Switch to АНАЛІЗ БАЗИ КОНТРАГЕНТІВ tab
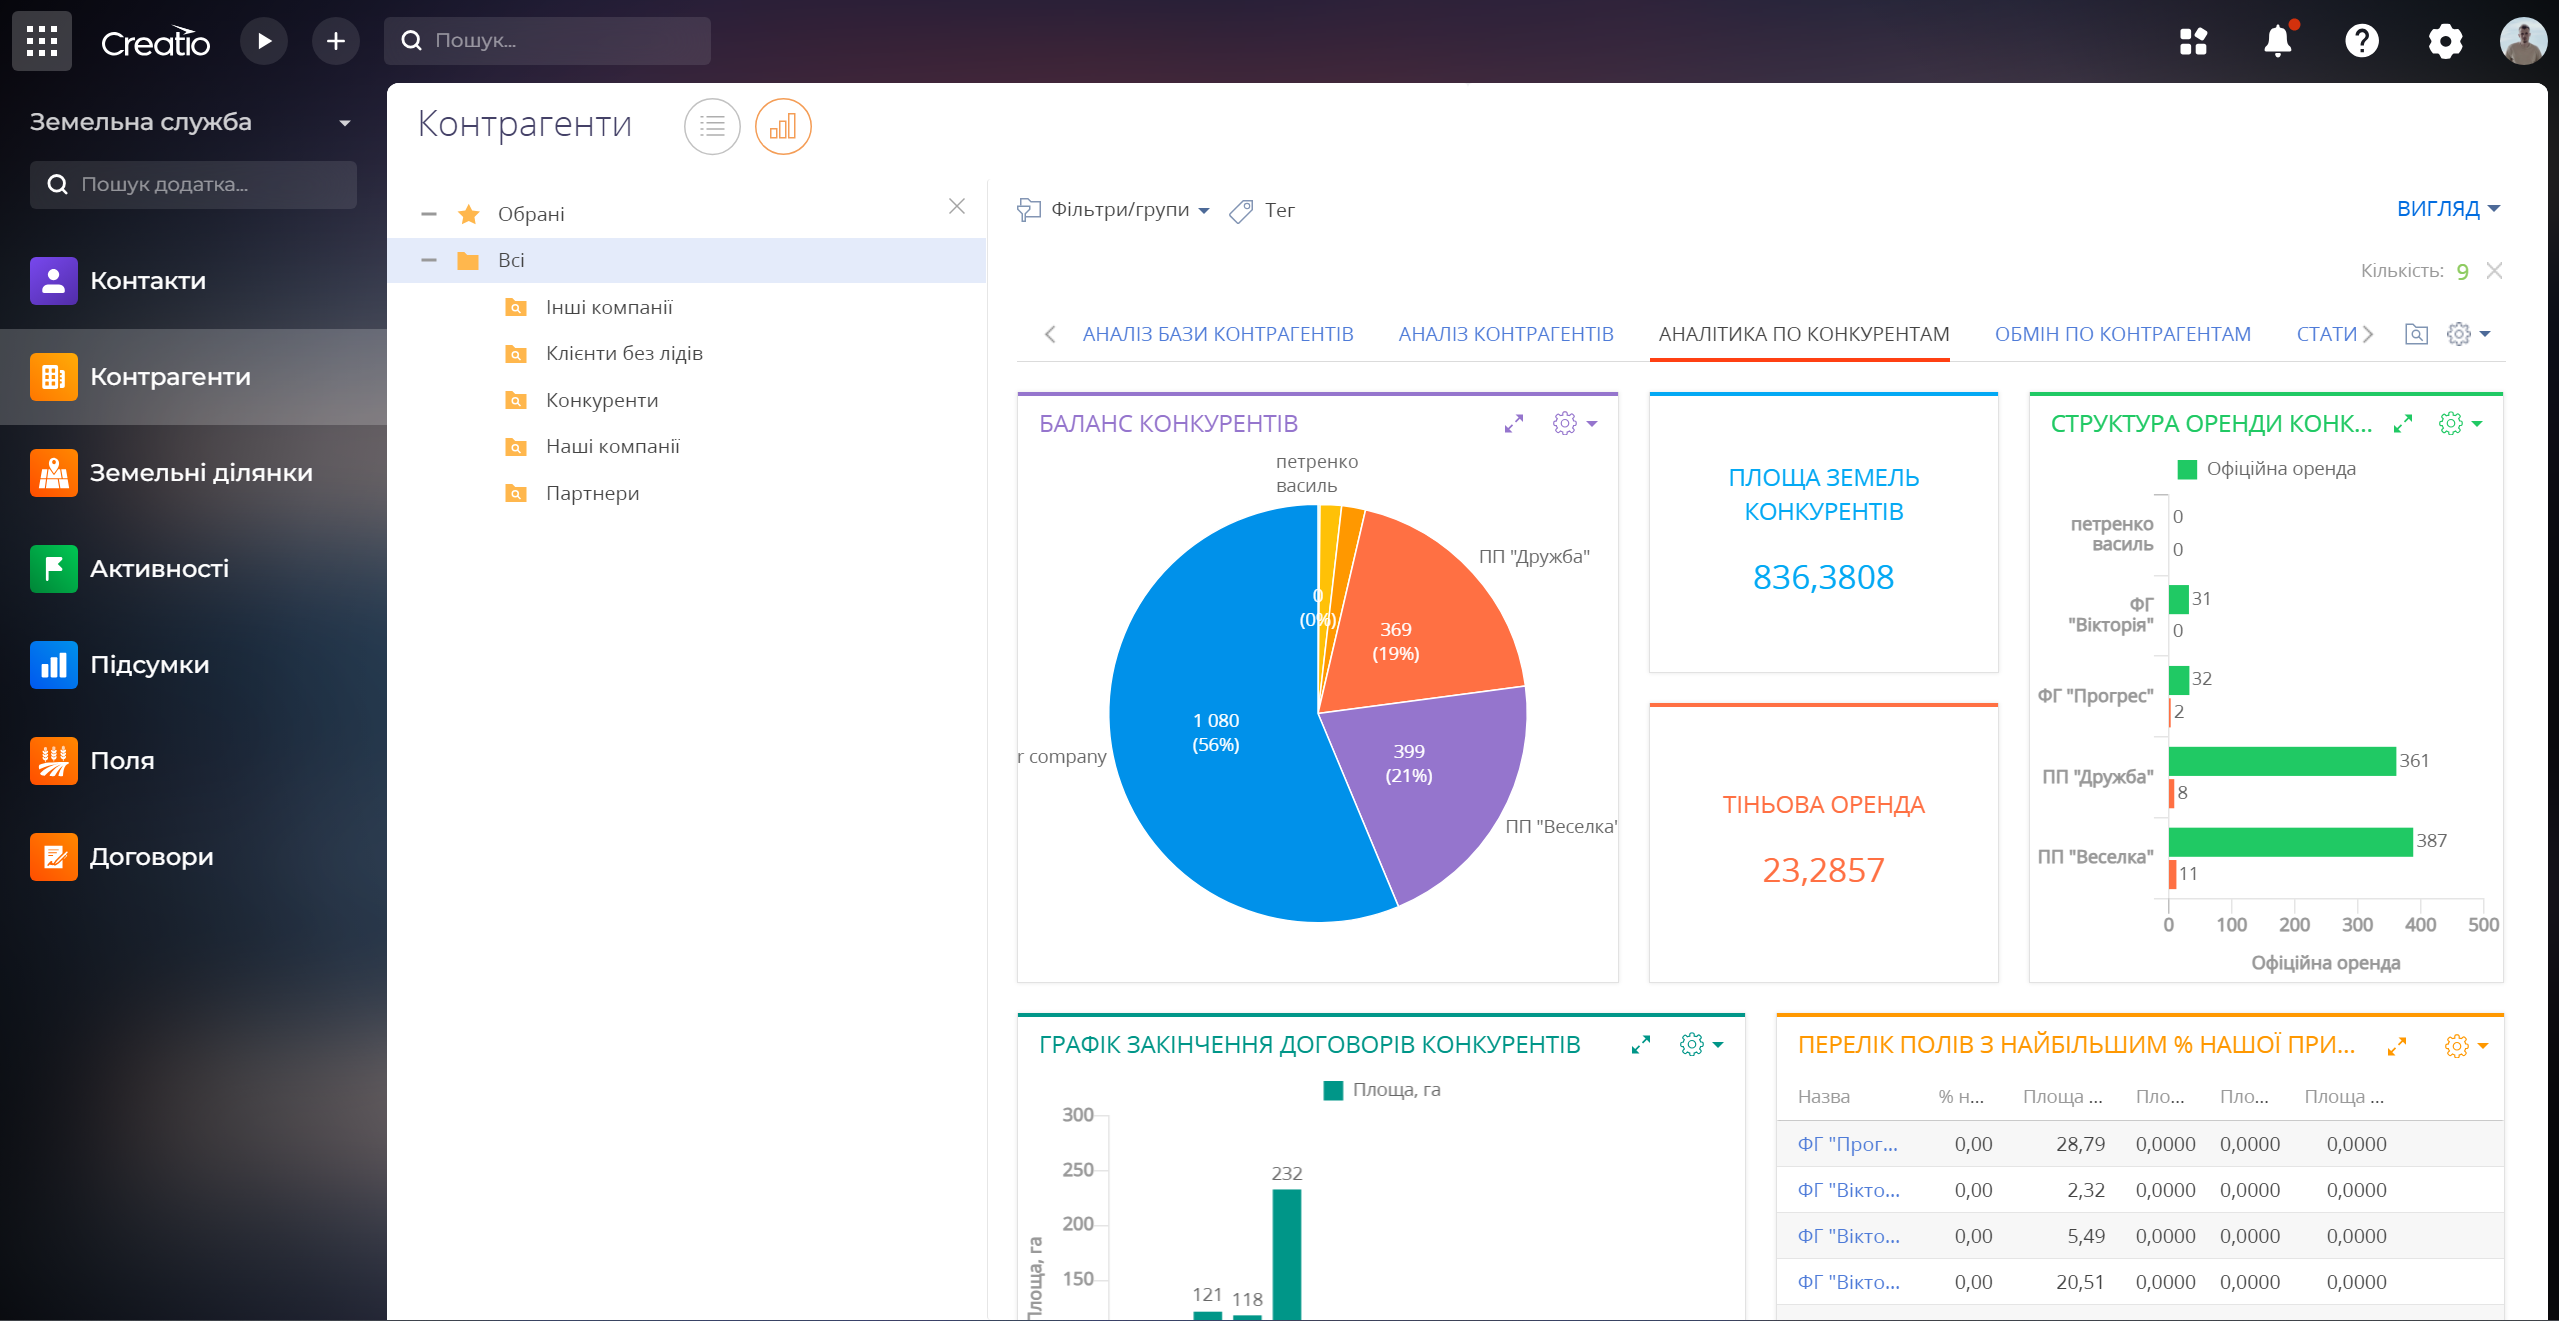 (x=1218, y=334)
